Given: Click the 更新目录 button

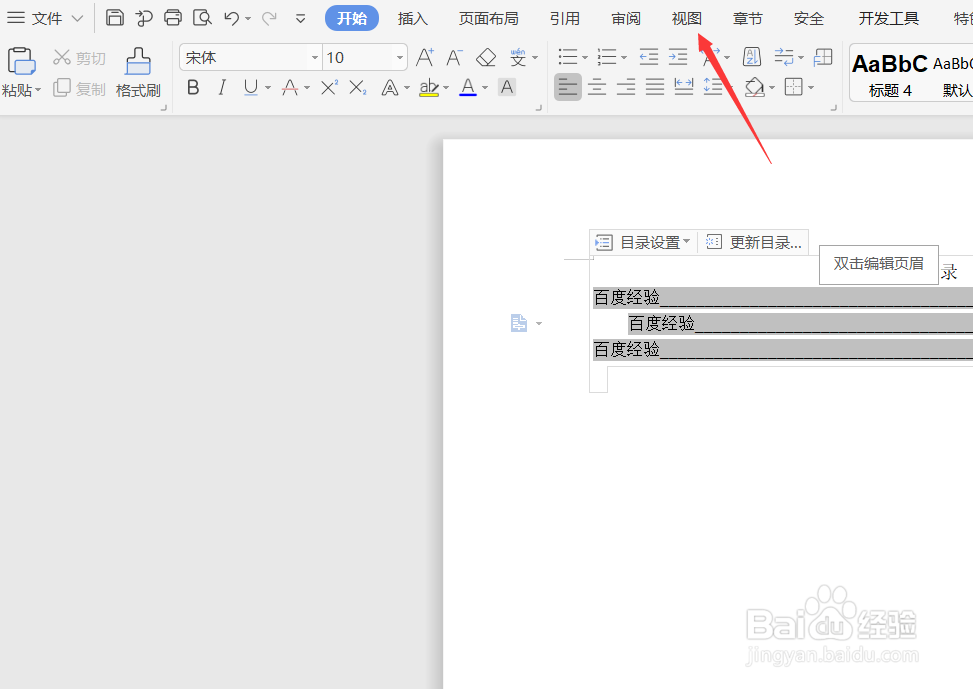Looking at the screenshot, I should (x=753, y=242).
